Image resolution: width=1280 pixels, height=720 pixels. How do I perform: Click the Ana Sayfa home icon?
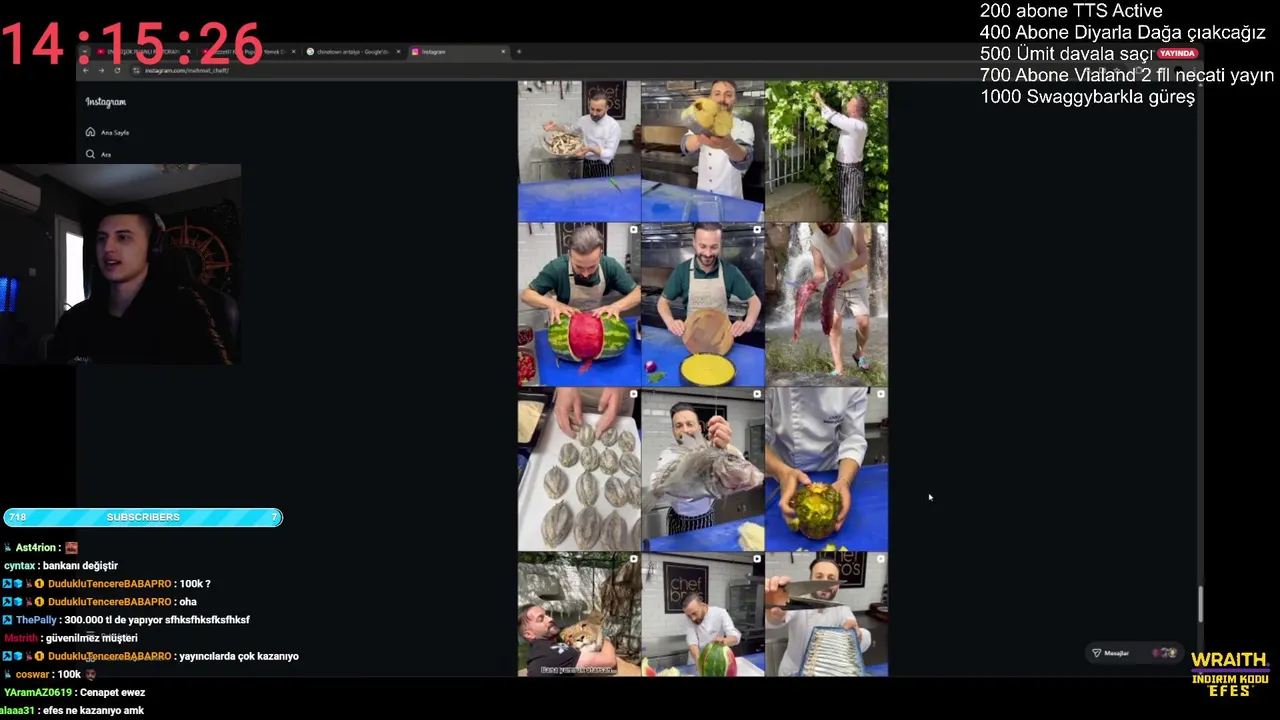click(90, 132)
